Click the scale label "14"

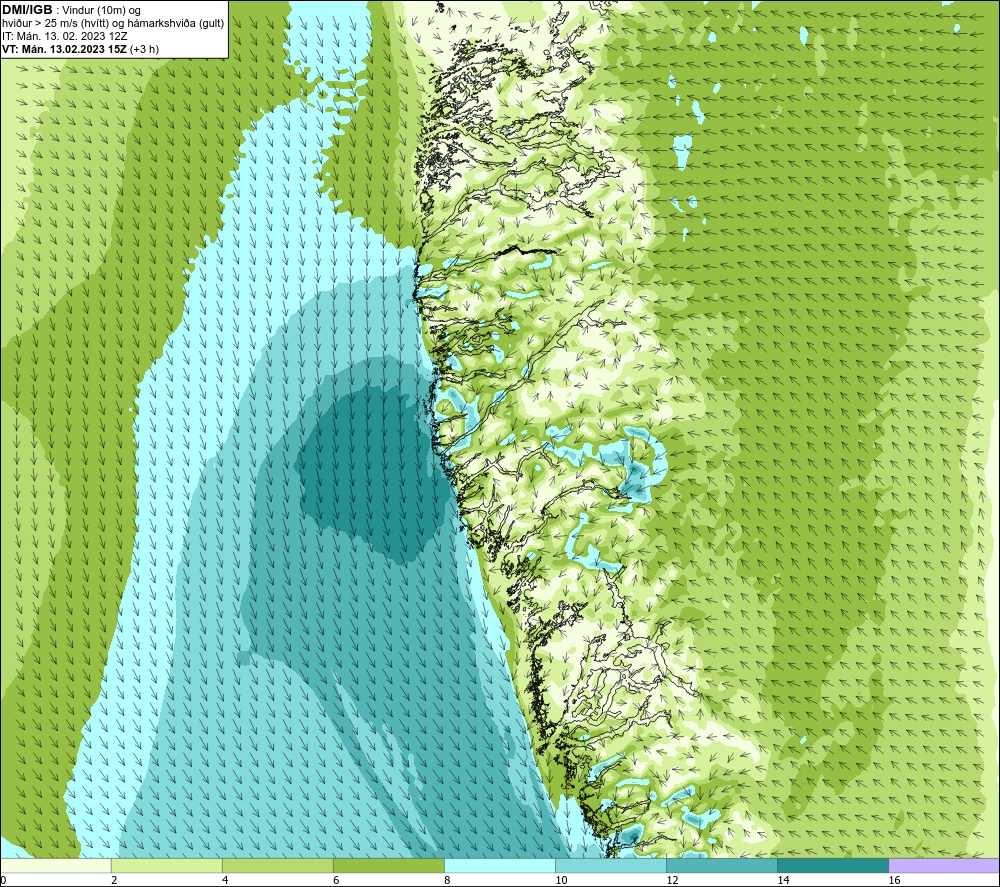[783, 880]
